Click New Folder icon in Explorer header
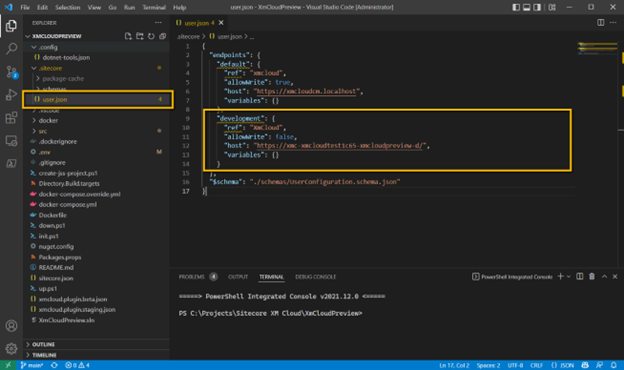Viewport: 624px width, 370px height. (140, 36)
